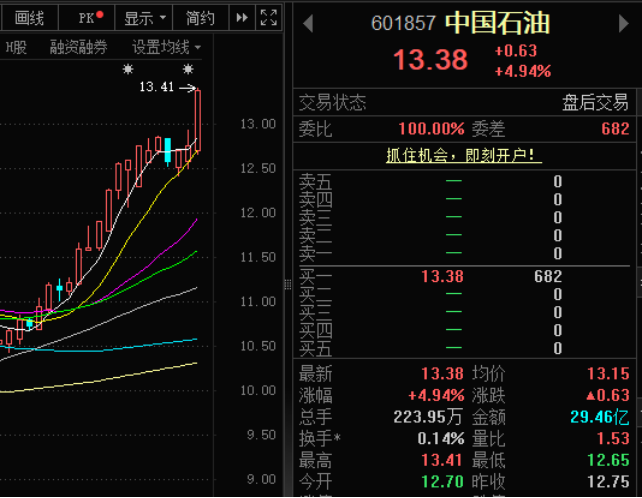Screen dimensions: 642x498
Task: Click the cyan bearish candlestick near 12.70
Action: pyautogui.click(x=167, y=151)
